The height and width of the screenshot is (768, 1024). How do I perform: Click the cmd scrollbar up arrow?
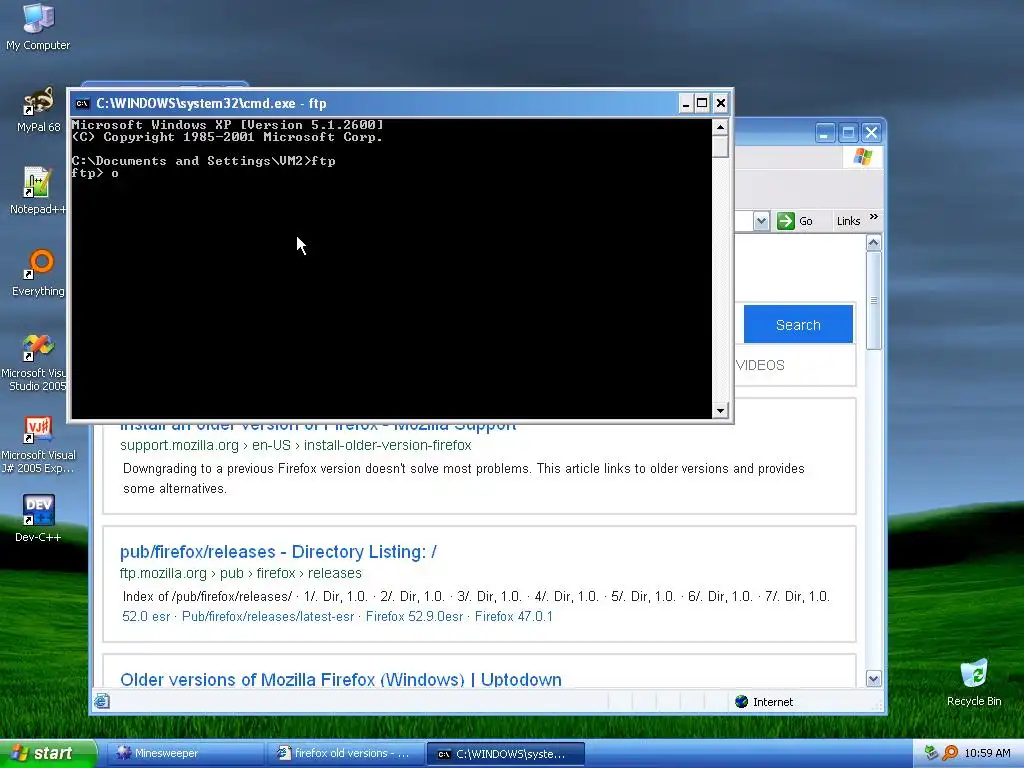720,127
